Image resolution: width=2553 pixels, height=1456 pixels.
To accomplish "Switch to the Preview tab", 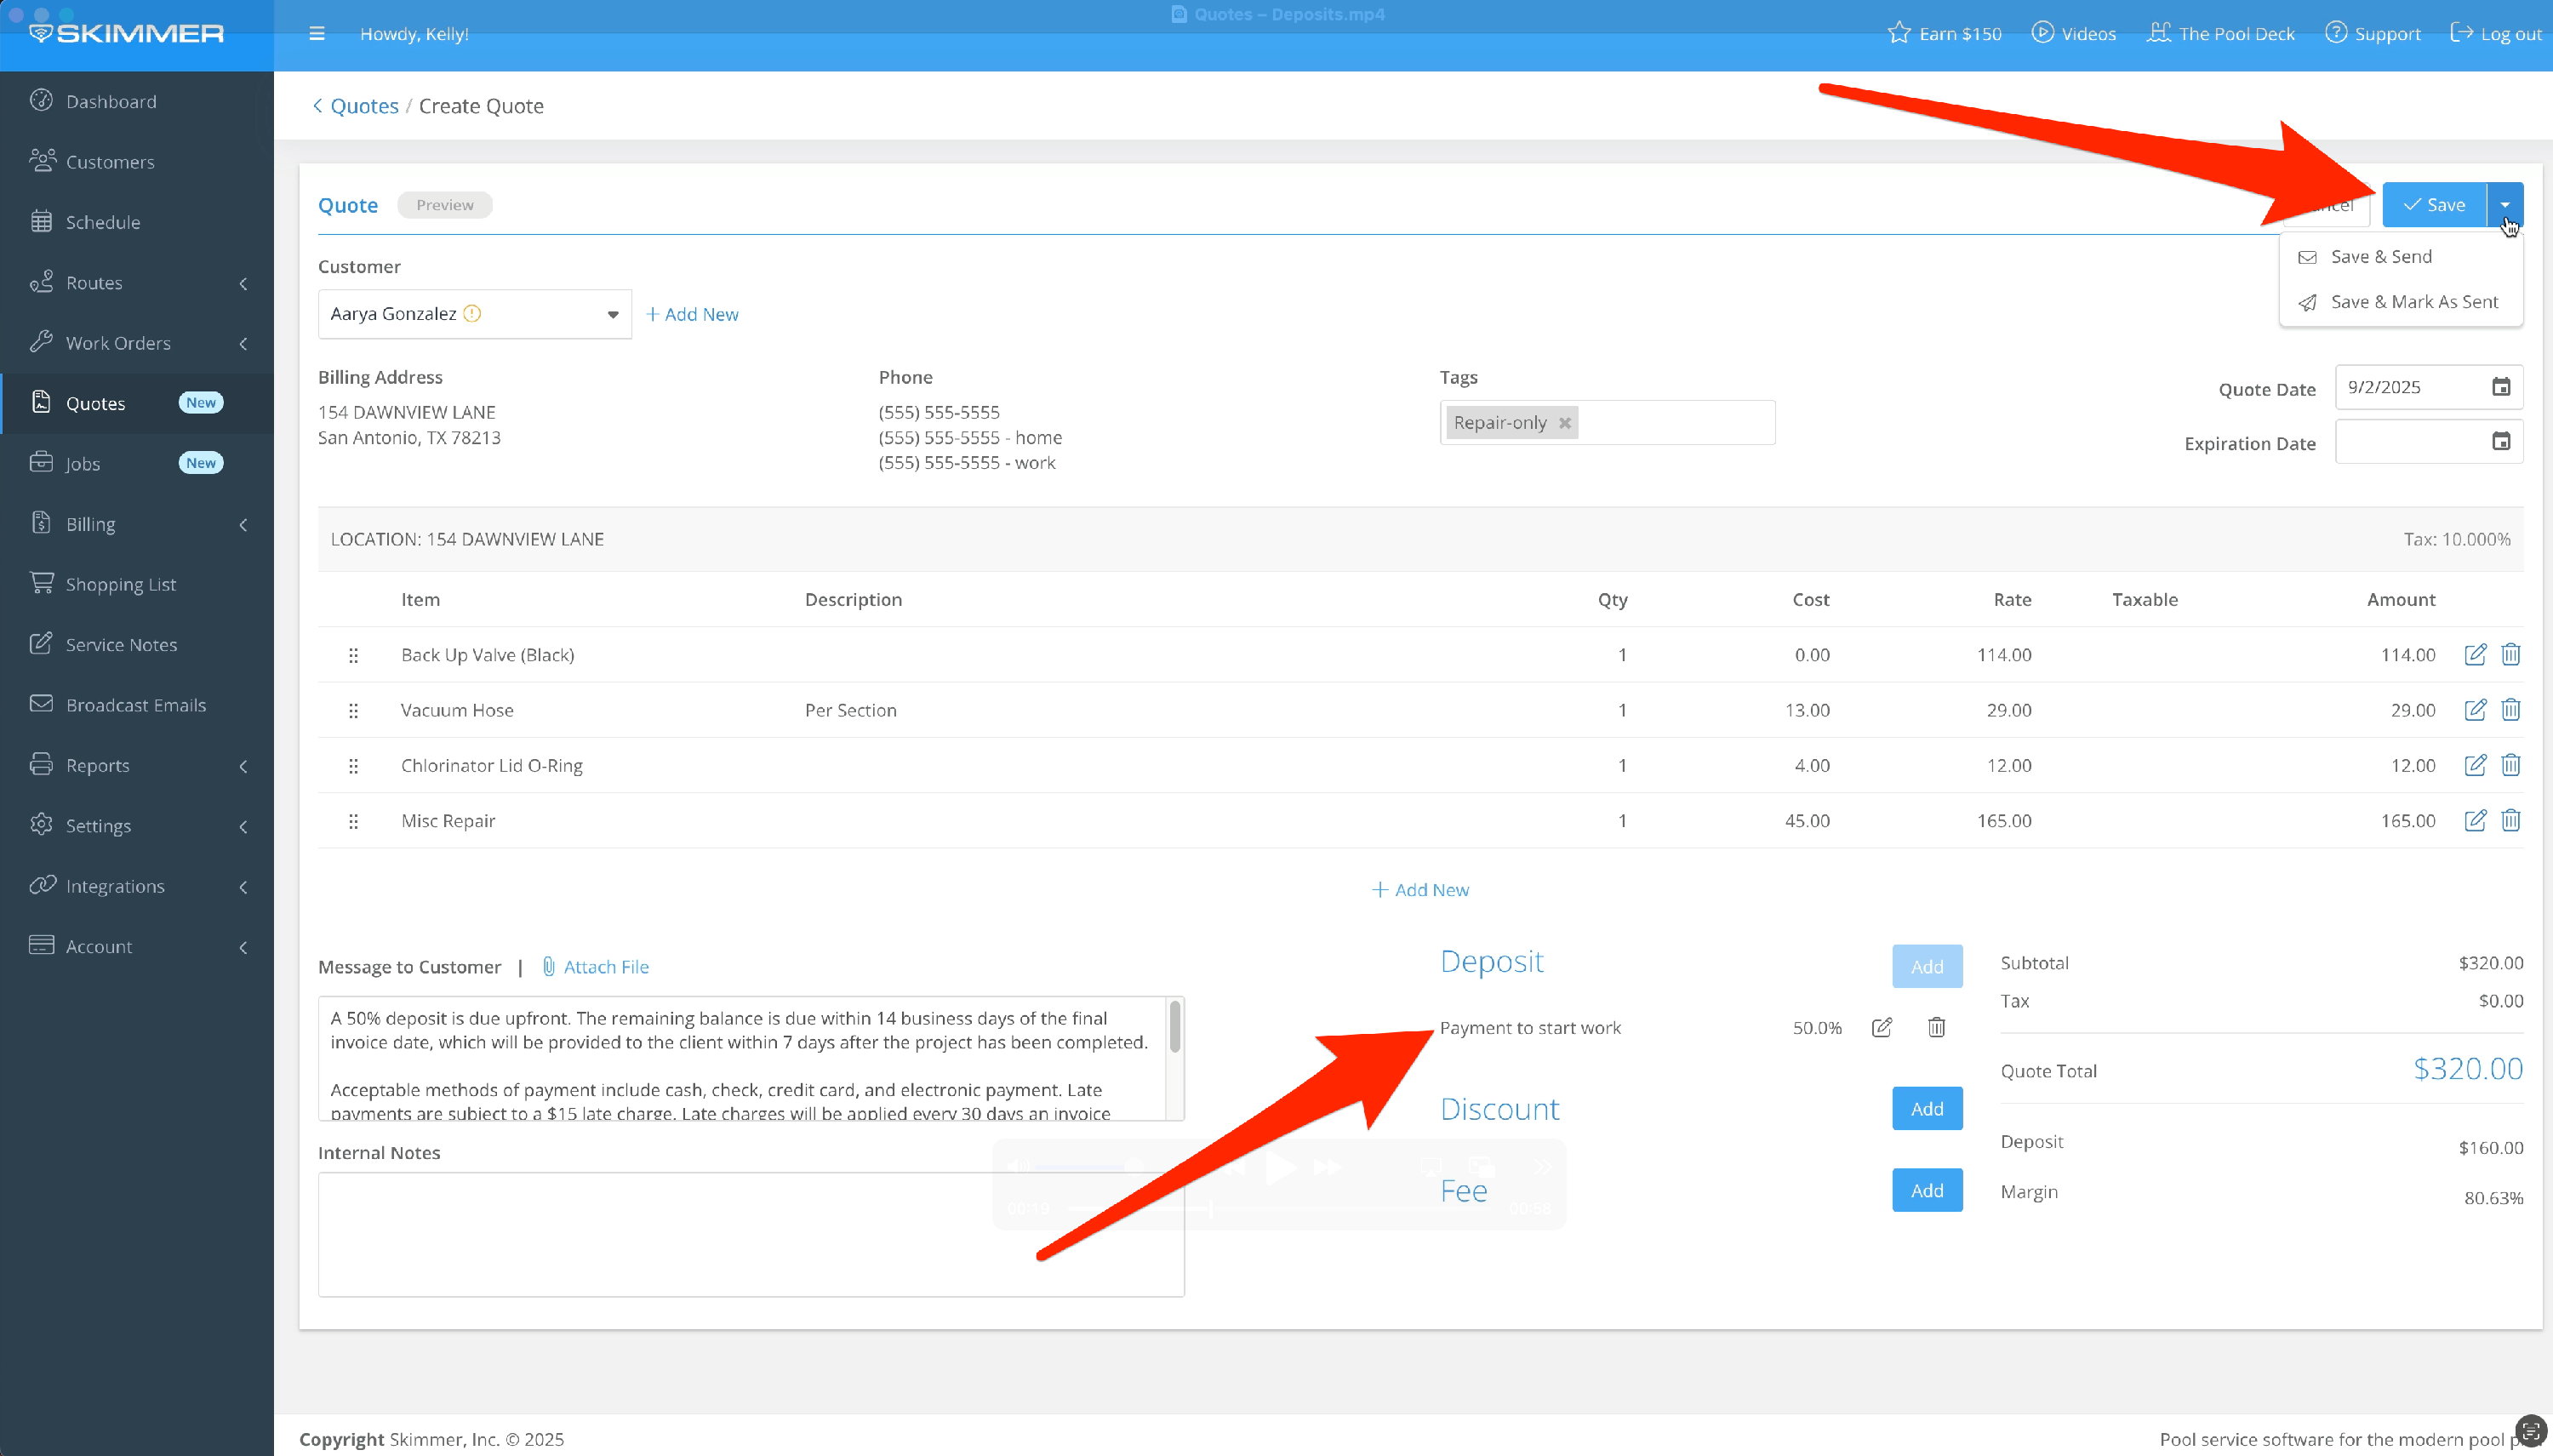I will point(445,205).
